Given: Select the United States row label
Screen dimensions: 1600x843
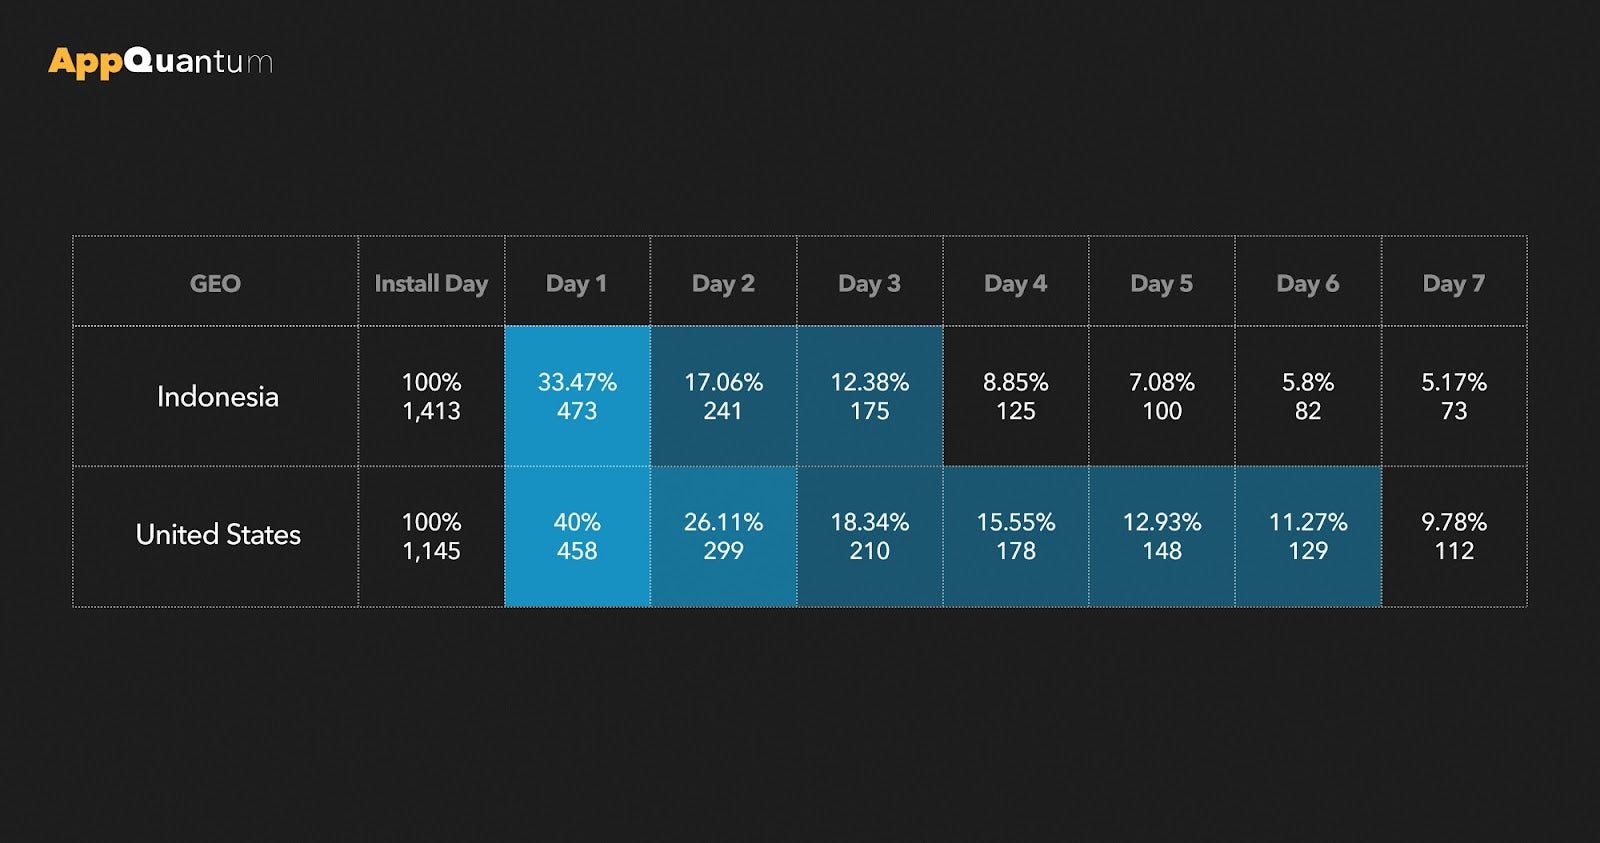Looking at the screenshot, I should pos(218,535).
